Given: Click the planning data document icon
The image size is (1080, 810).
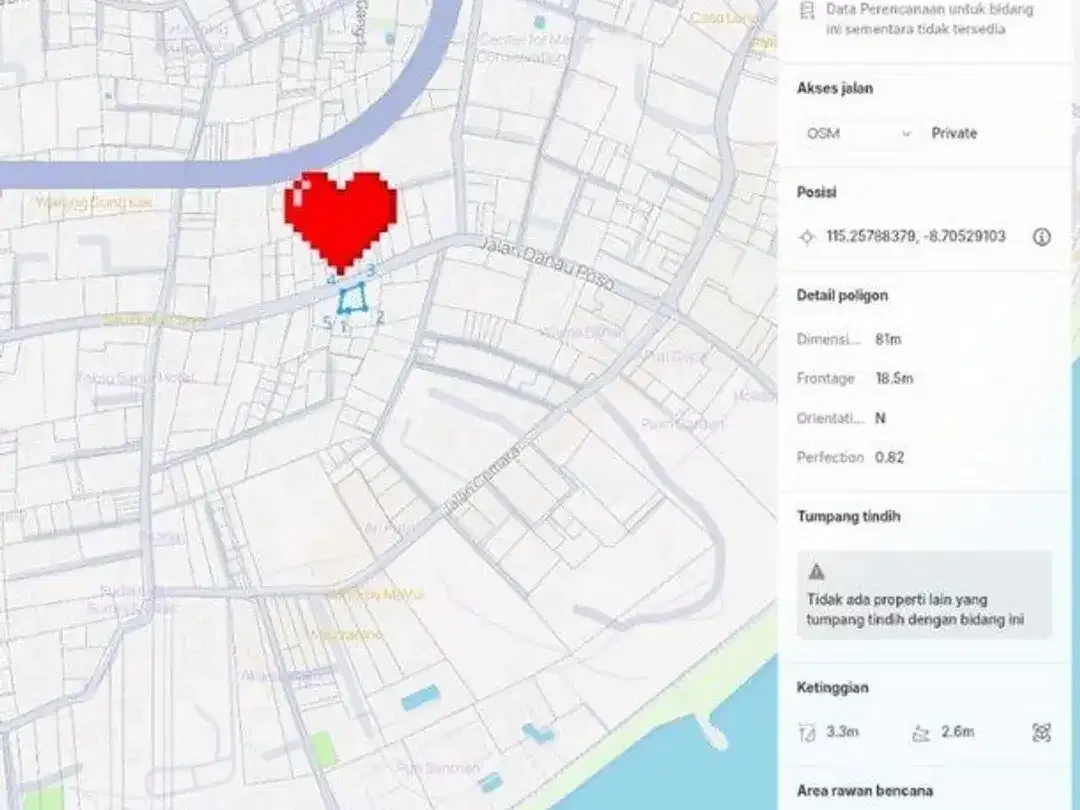Looking at the screenshot, I should 807,10.
